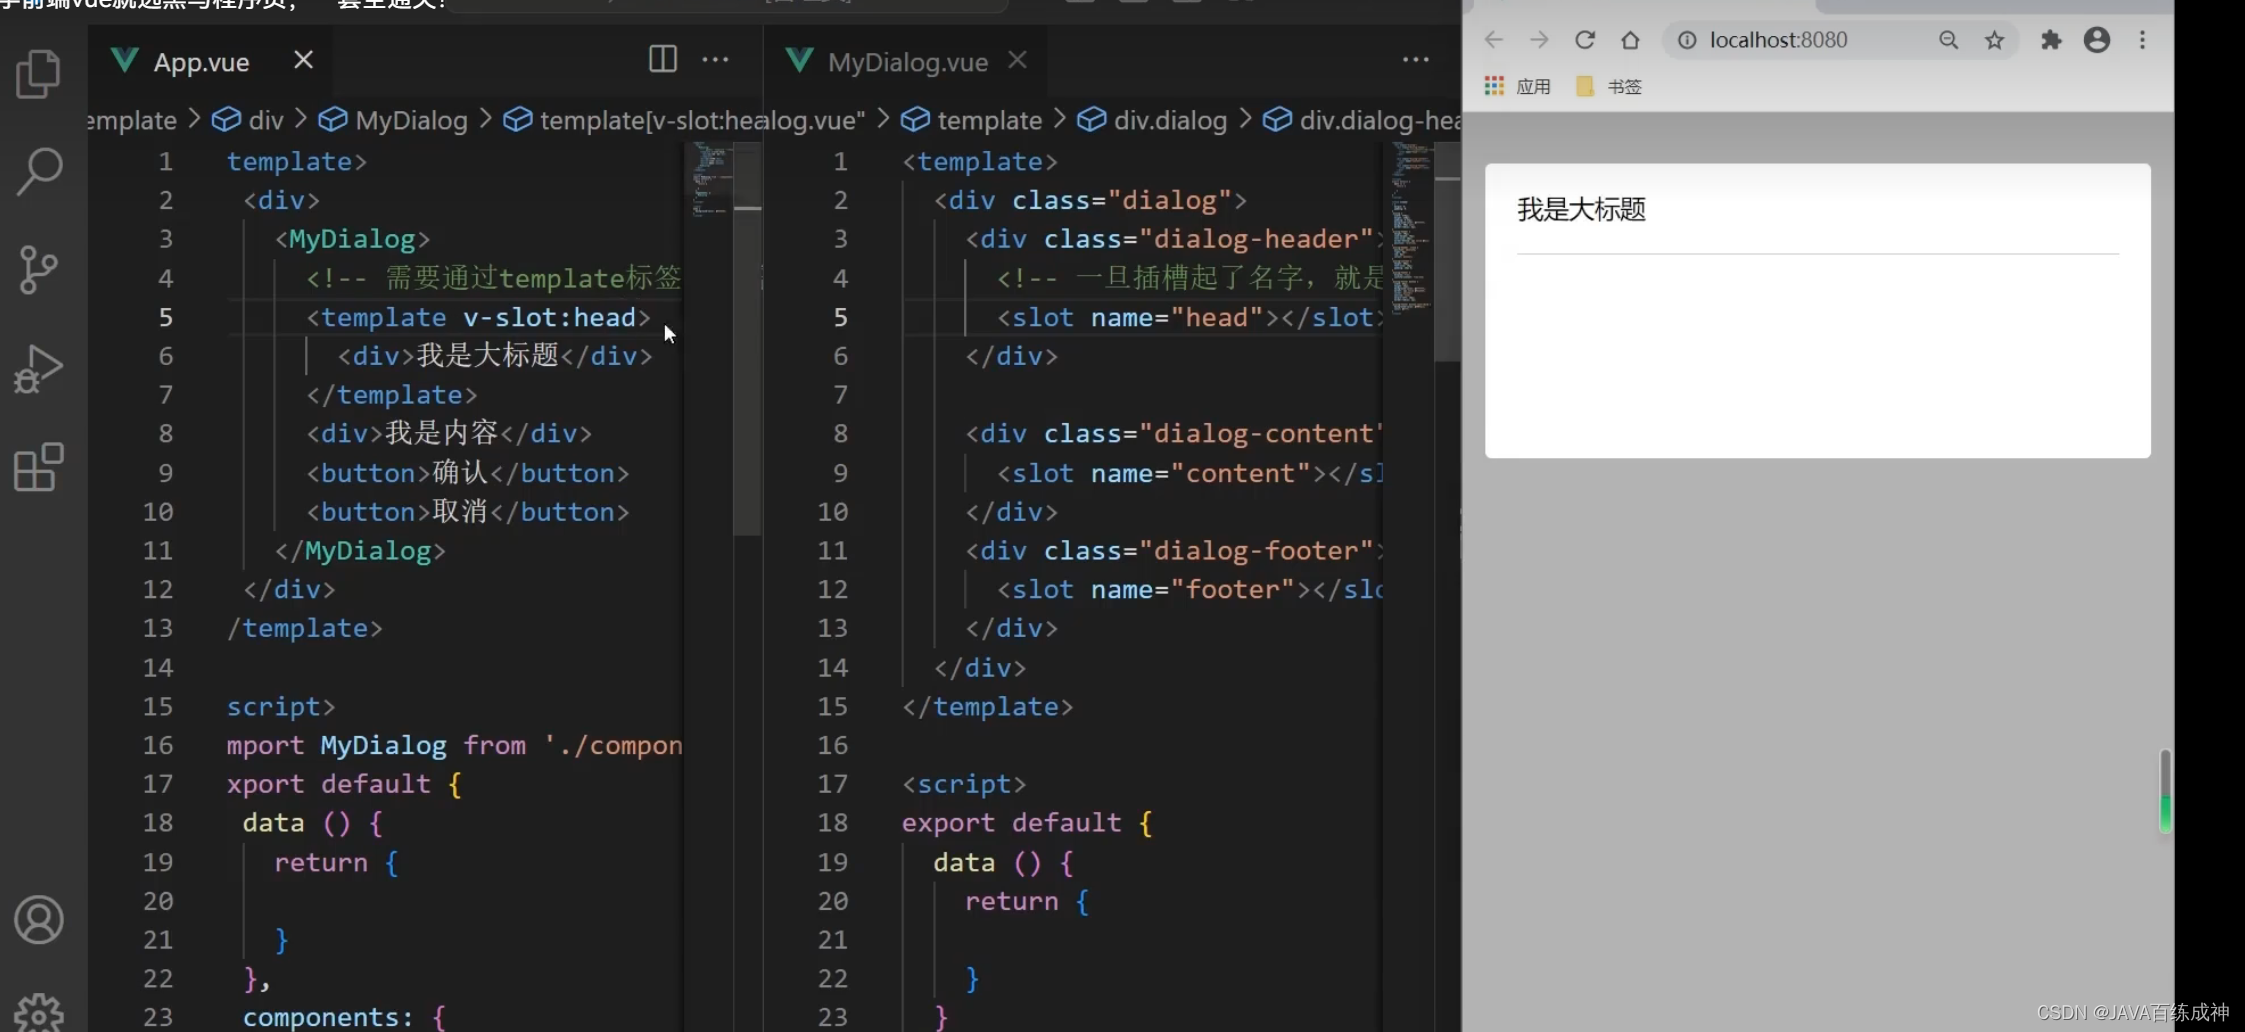Go to the browser home page
The image size is (2245, 1032).
(x=1630, y=40)
